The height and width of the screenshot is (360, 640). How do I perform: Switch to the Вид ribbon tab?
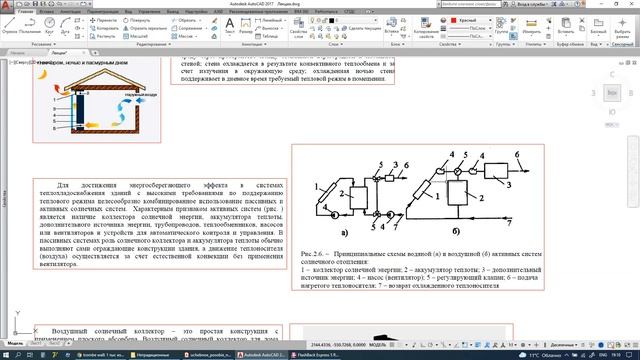[128, 11]
